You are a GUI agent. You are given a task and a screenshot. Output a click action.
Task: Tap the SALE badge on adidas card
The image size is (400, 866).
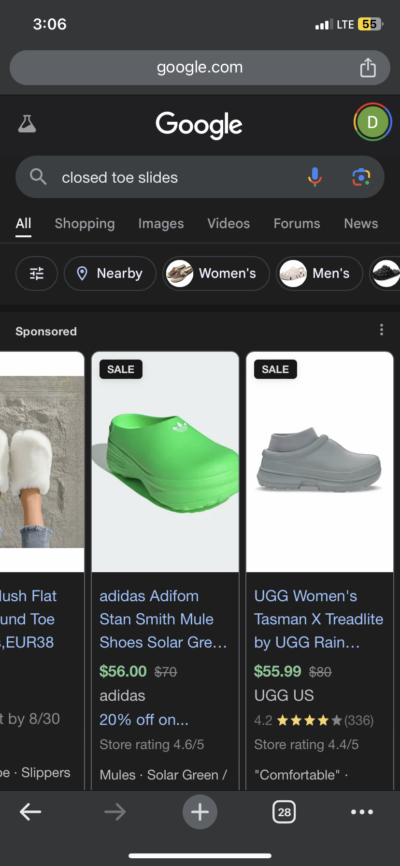tap(121, 369)
